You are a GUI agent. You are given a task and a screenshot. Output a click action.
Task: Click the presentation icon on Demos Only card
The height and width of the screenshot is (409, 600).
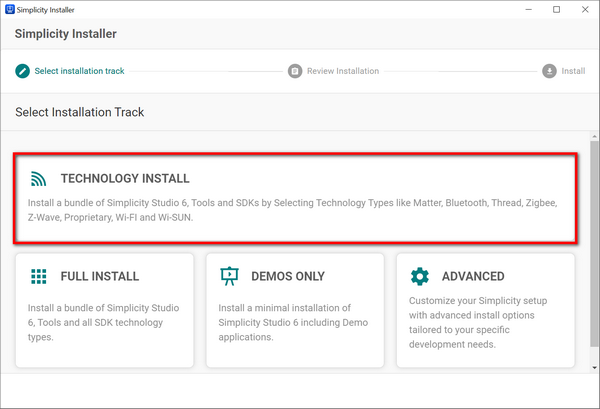pyautogui.click(x=229, y=276)
